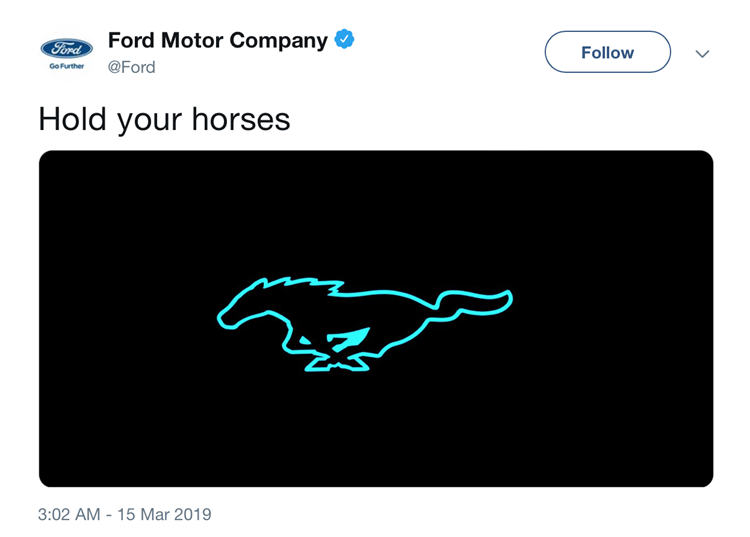This screenshot has height=537, width=750.
Task: Open the Ford Motor Company profile name
Action: point(218,40)
